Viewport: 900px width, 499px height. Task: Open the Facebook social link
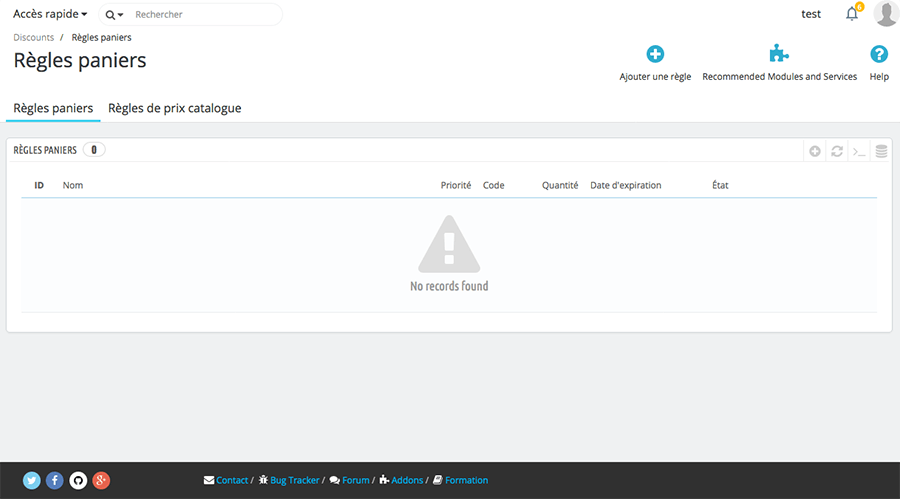55,480
